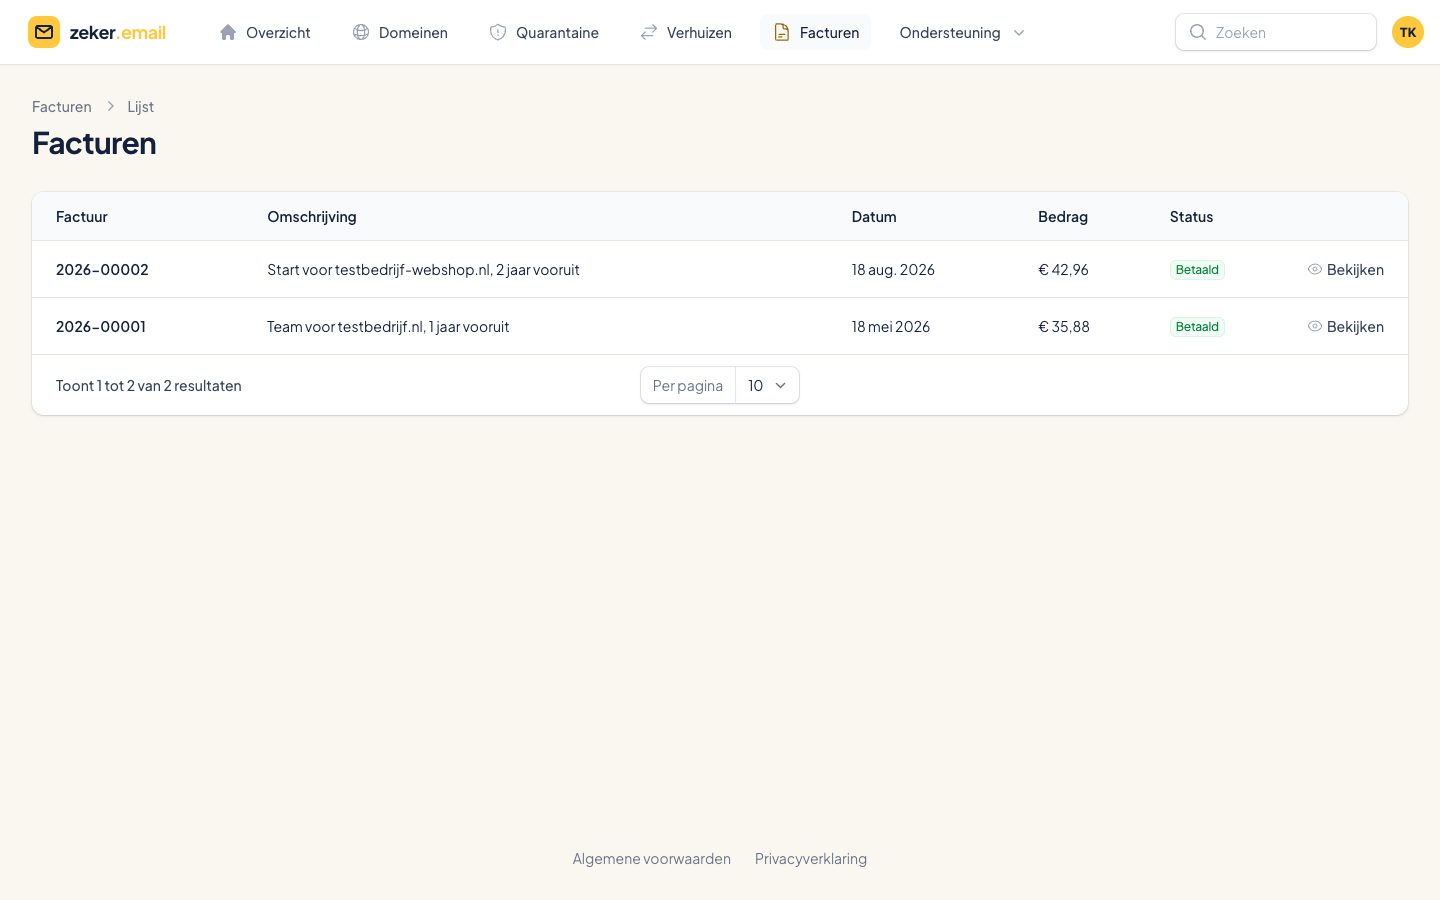Viewport: 1440px width, 900px height.
Task: Open the Verhuizen nav item
Action: coord(686,32)
